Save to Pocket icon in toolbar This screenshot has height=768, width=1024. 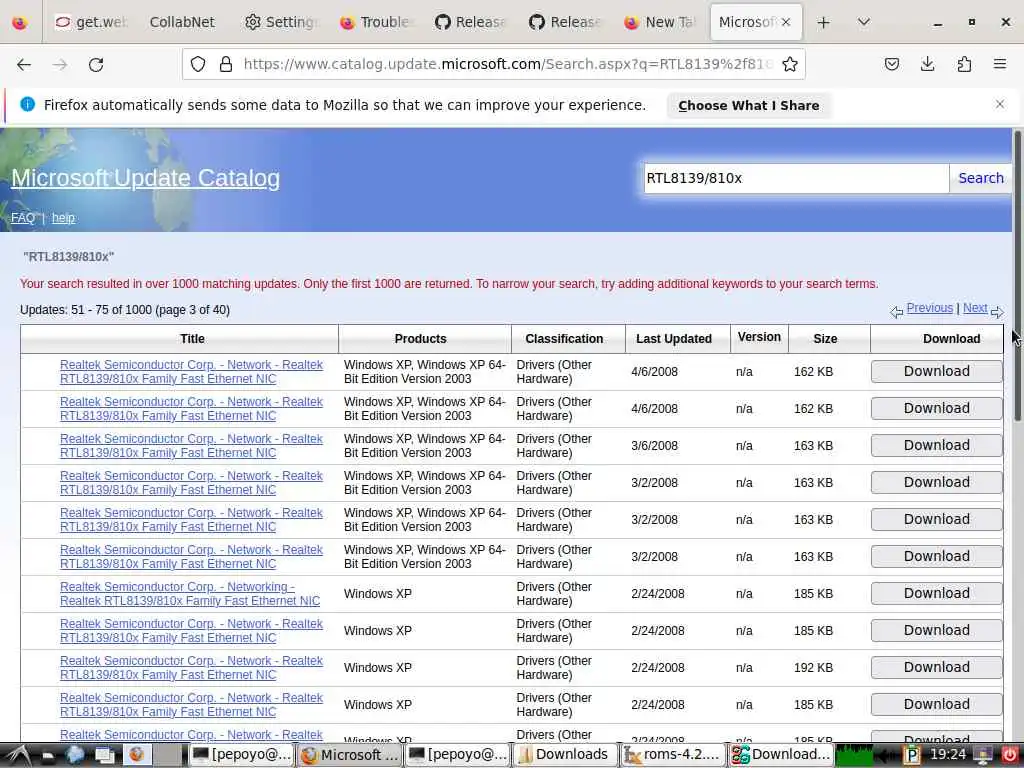pyautogui.click(x=891, y=64)
